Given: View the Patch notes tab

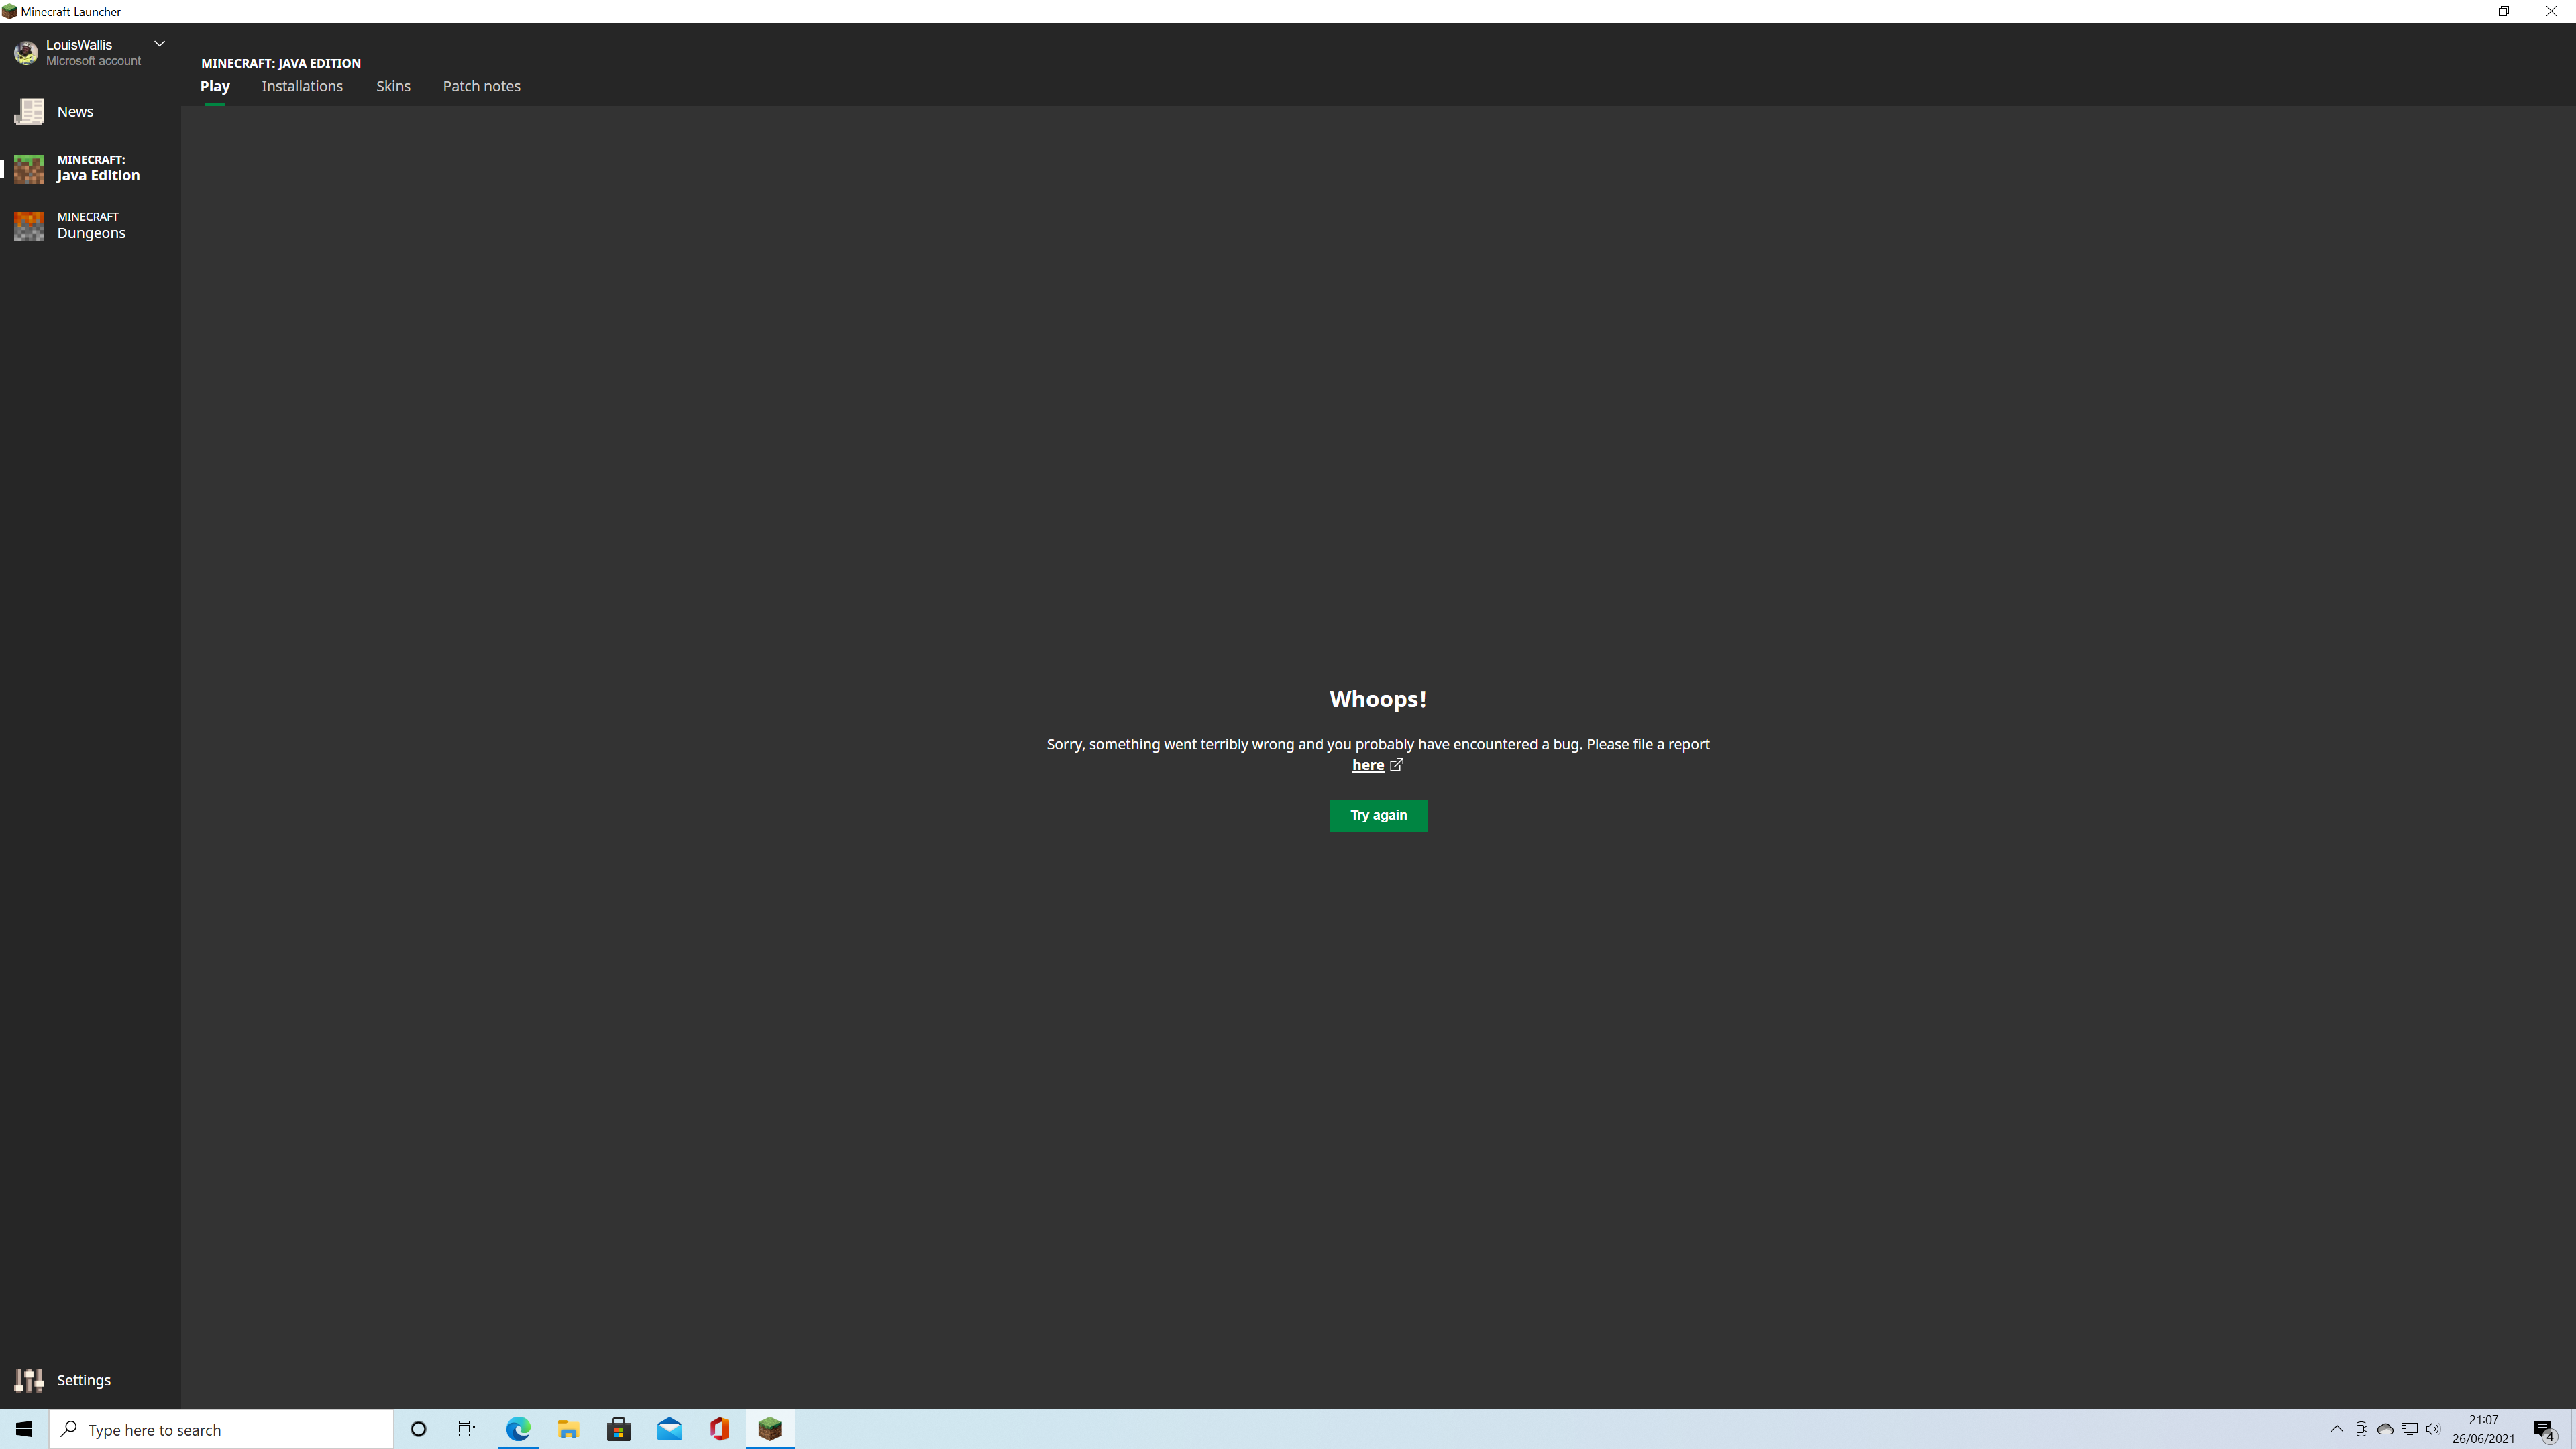Looking at the screenshot, I should click(481, 86).
